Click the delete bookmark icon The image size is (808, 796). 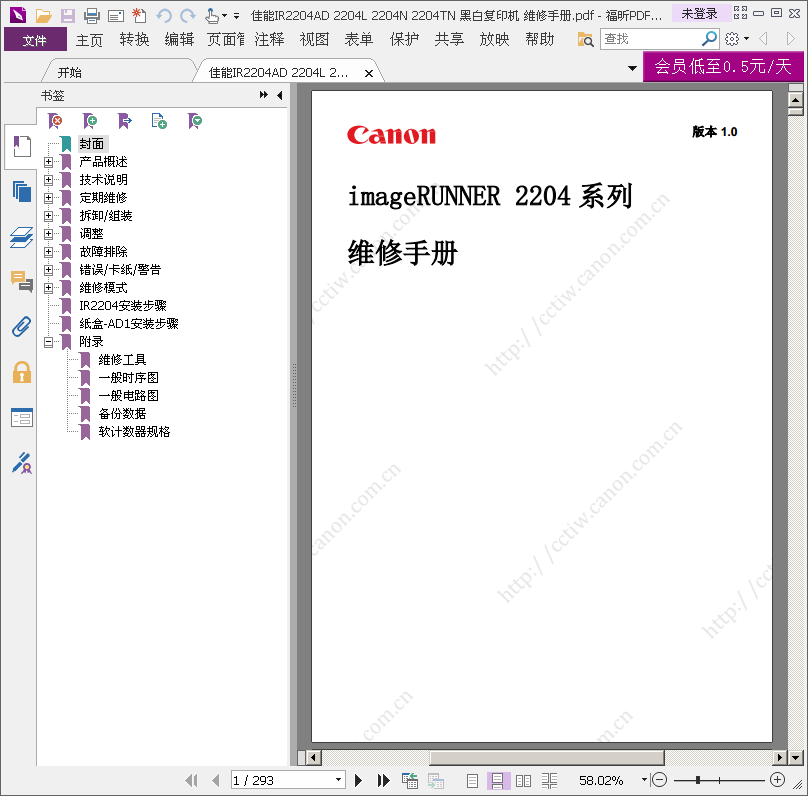55,121
